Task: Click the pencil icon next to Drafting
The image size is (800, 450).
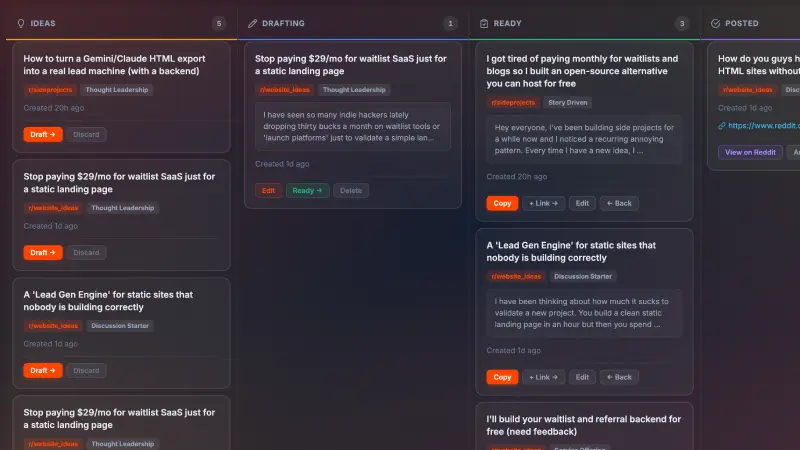Action: click(x=252, y=23)
